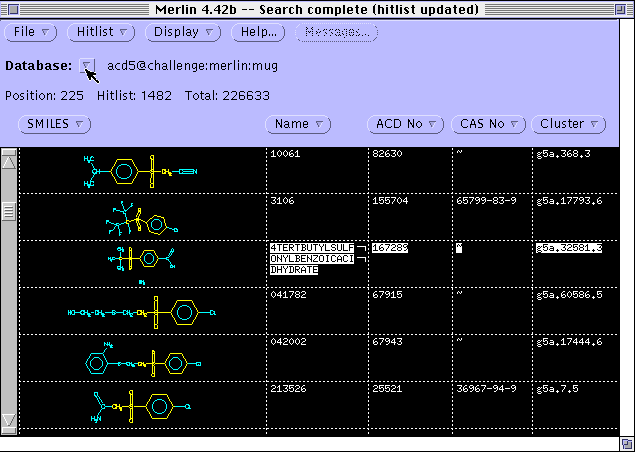Viewport: 635px width, 452px height.
Task: Expand the SMILES column menu
Action: [x=54, y=124]
